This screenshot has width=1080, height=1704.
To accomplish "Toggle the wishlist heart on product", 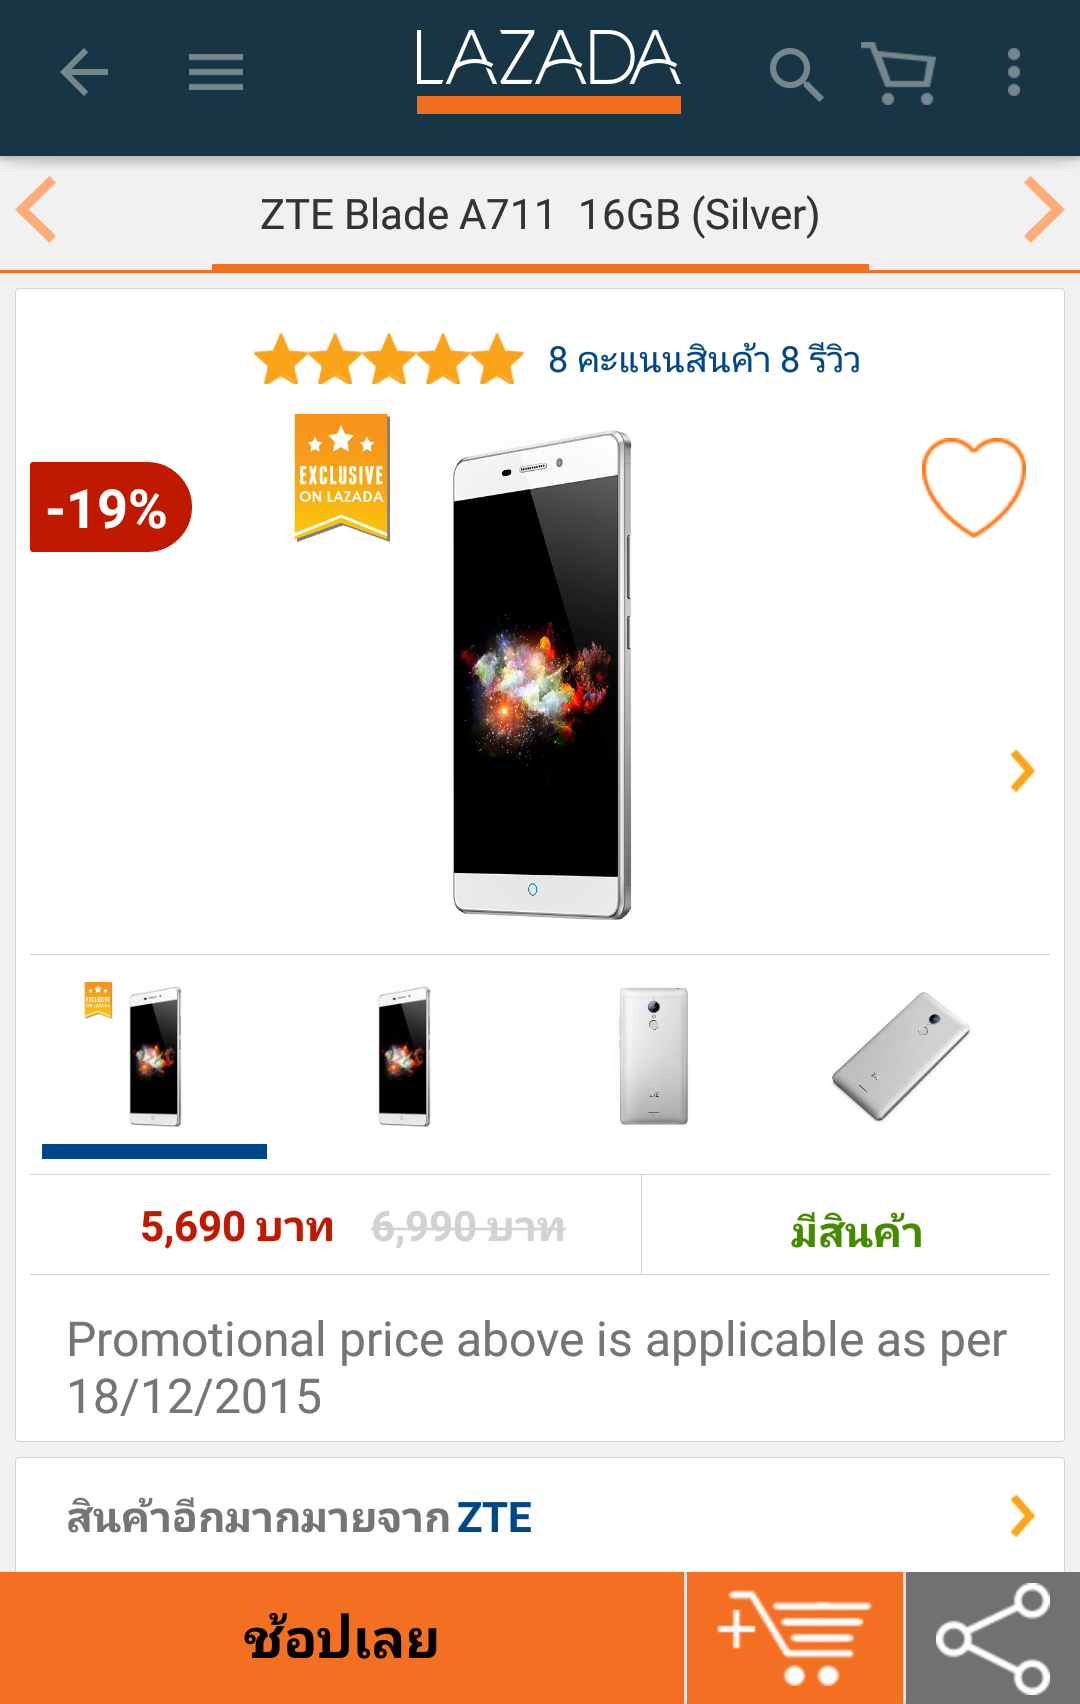I will tap(973, 487).
